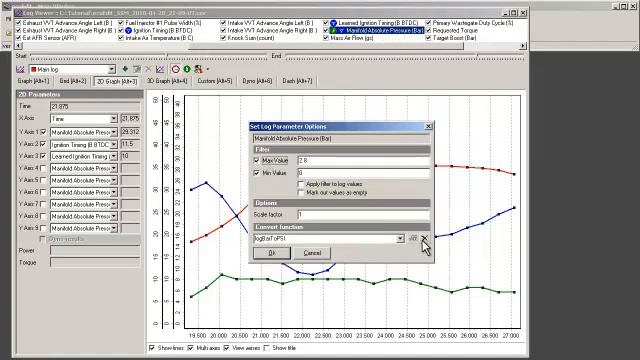
Task: Click the figure icon before dropdown arrow
Action: click(198, 69)
